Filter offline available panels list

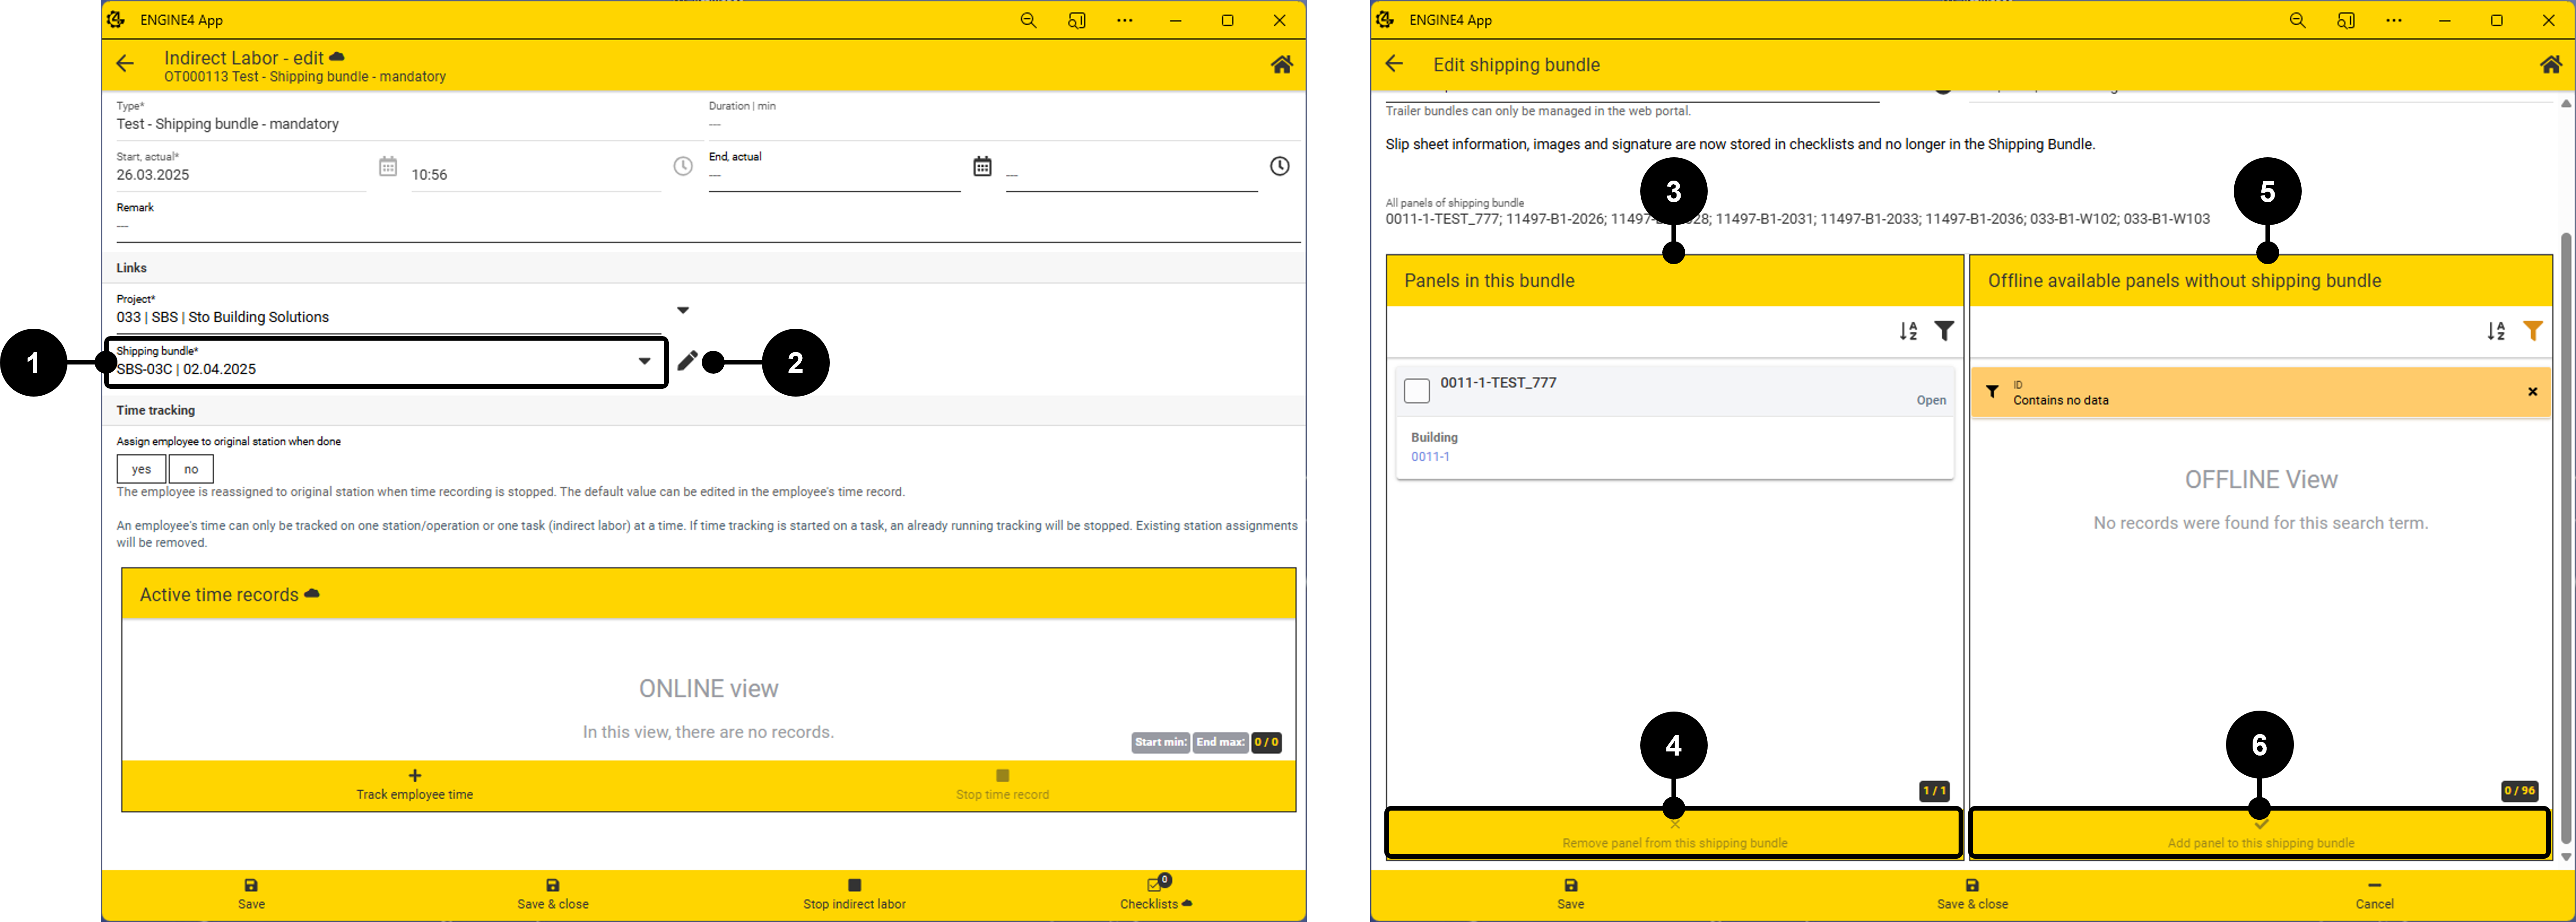click(2533, 331)
